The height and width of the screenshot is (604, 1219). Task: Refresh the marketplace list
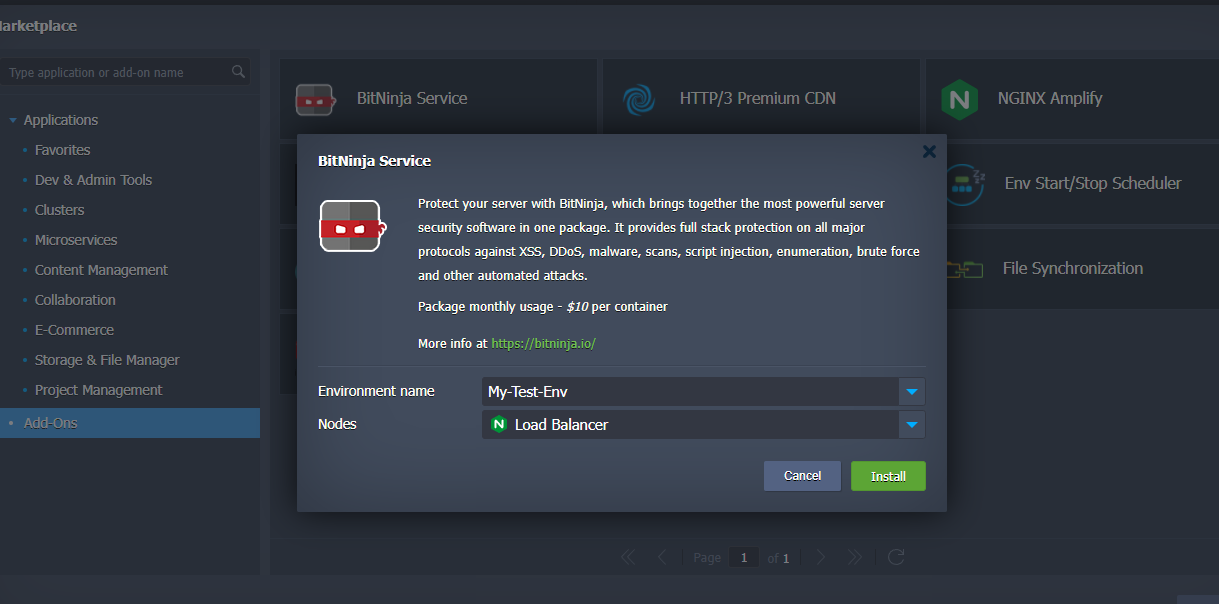896,557
